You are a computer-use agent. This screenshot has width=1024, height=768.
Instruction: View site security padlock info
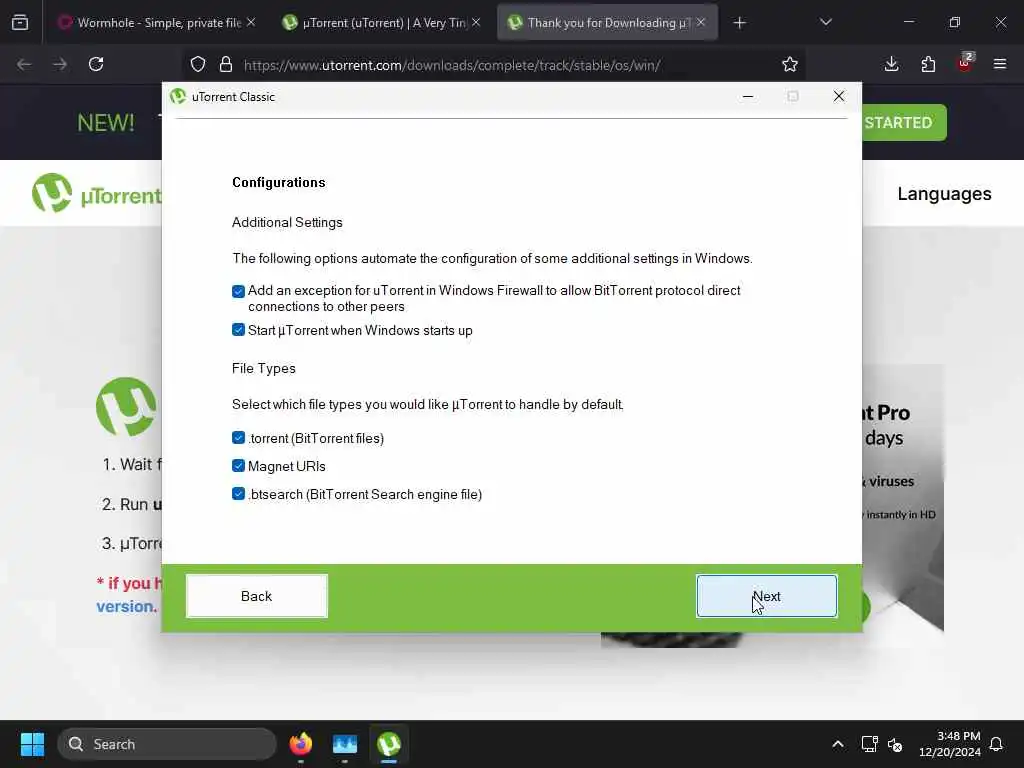[x=226, y=64]
